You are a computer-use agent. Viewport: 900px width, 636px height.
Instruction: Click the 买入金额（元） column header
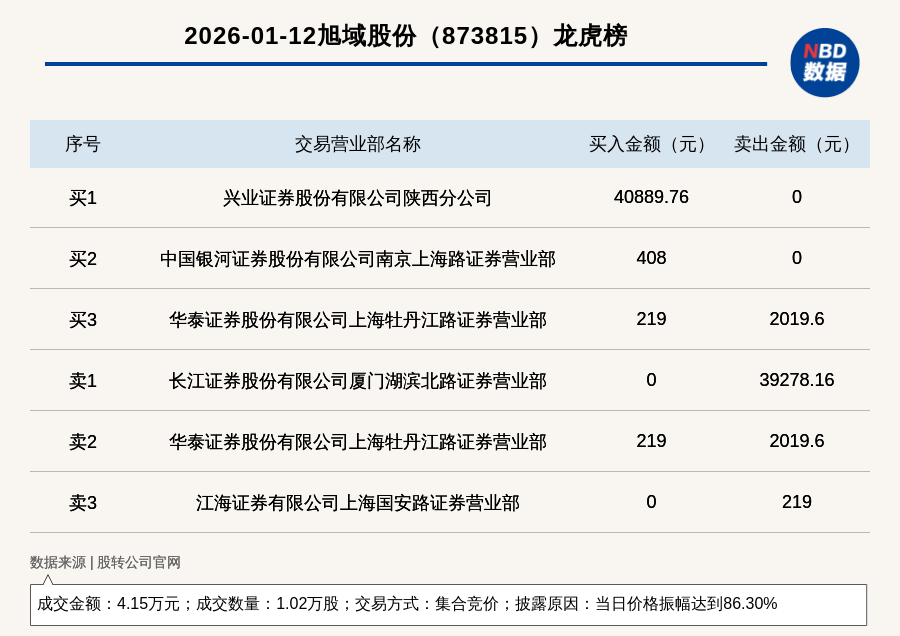[x=650, y=144]
